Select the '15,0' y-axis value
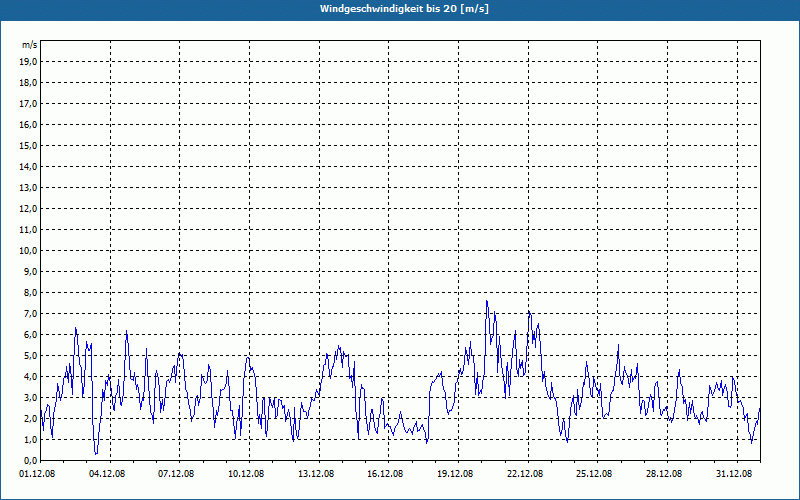 (28, 145)
